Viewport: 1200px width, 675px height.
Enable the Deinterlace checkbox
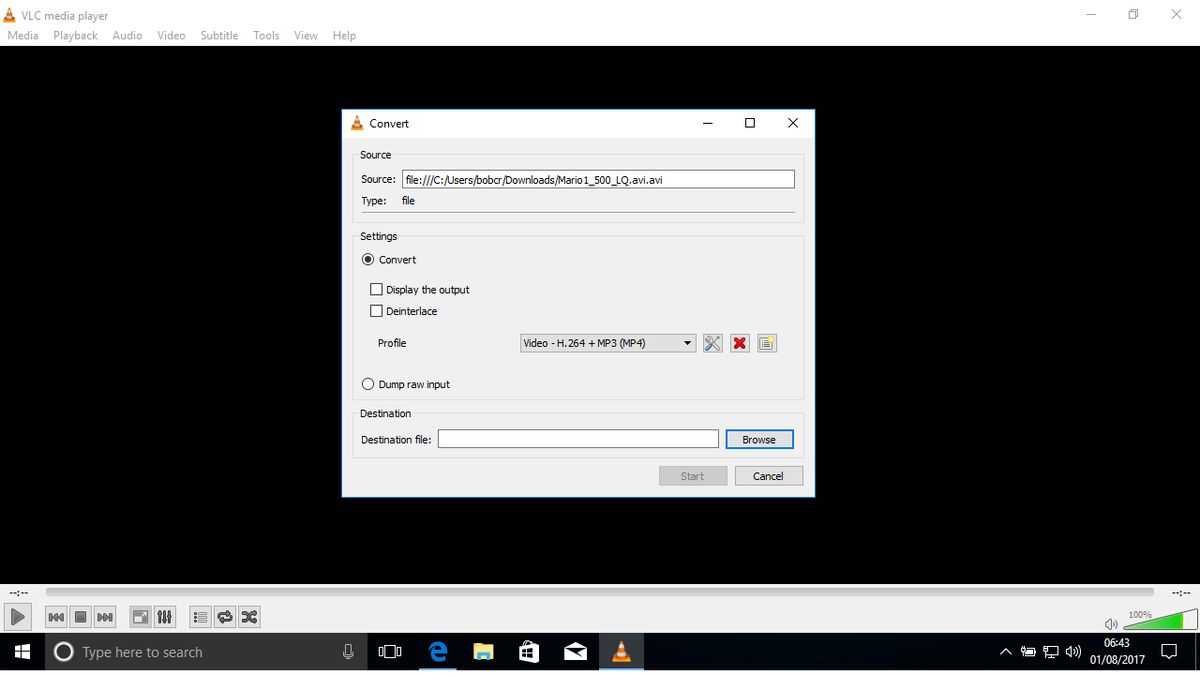point(376,311)
